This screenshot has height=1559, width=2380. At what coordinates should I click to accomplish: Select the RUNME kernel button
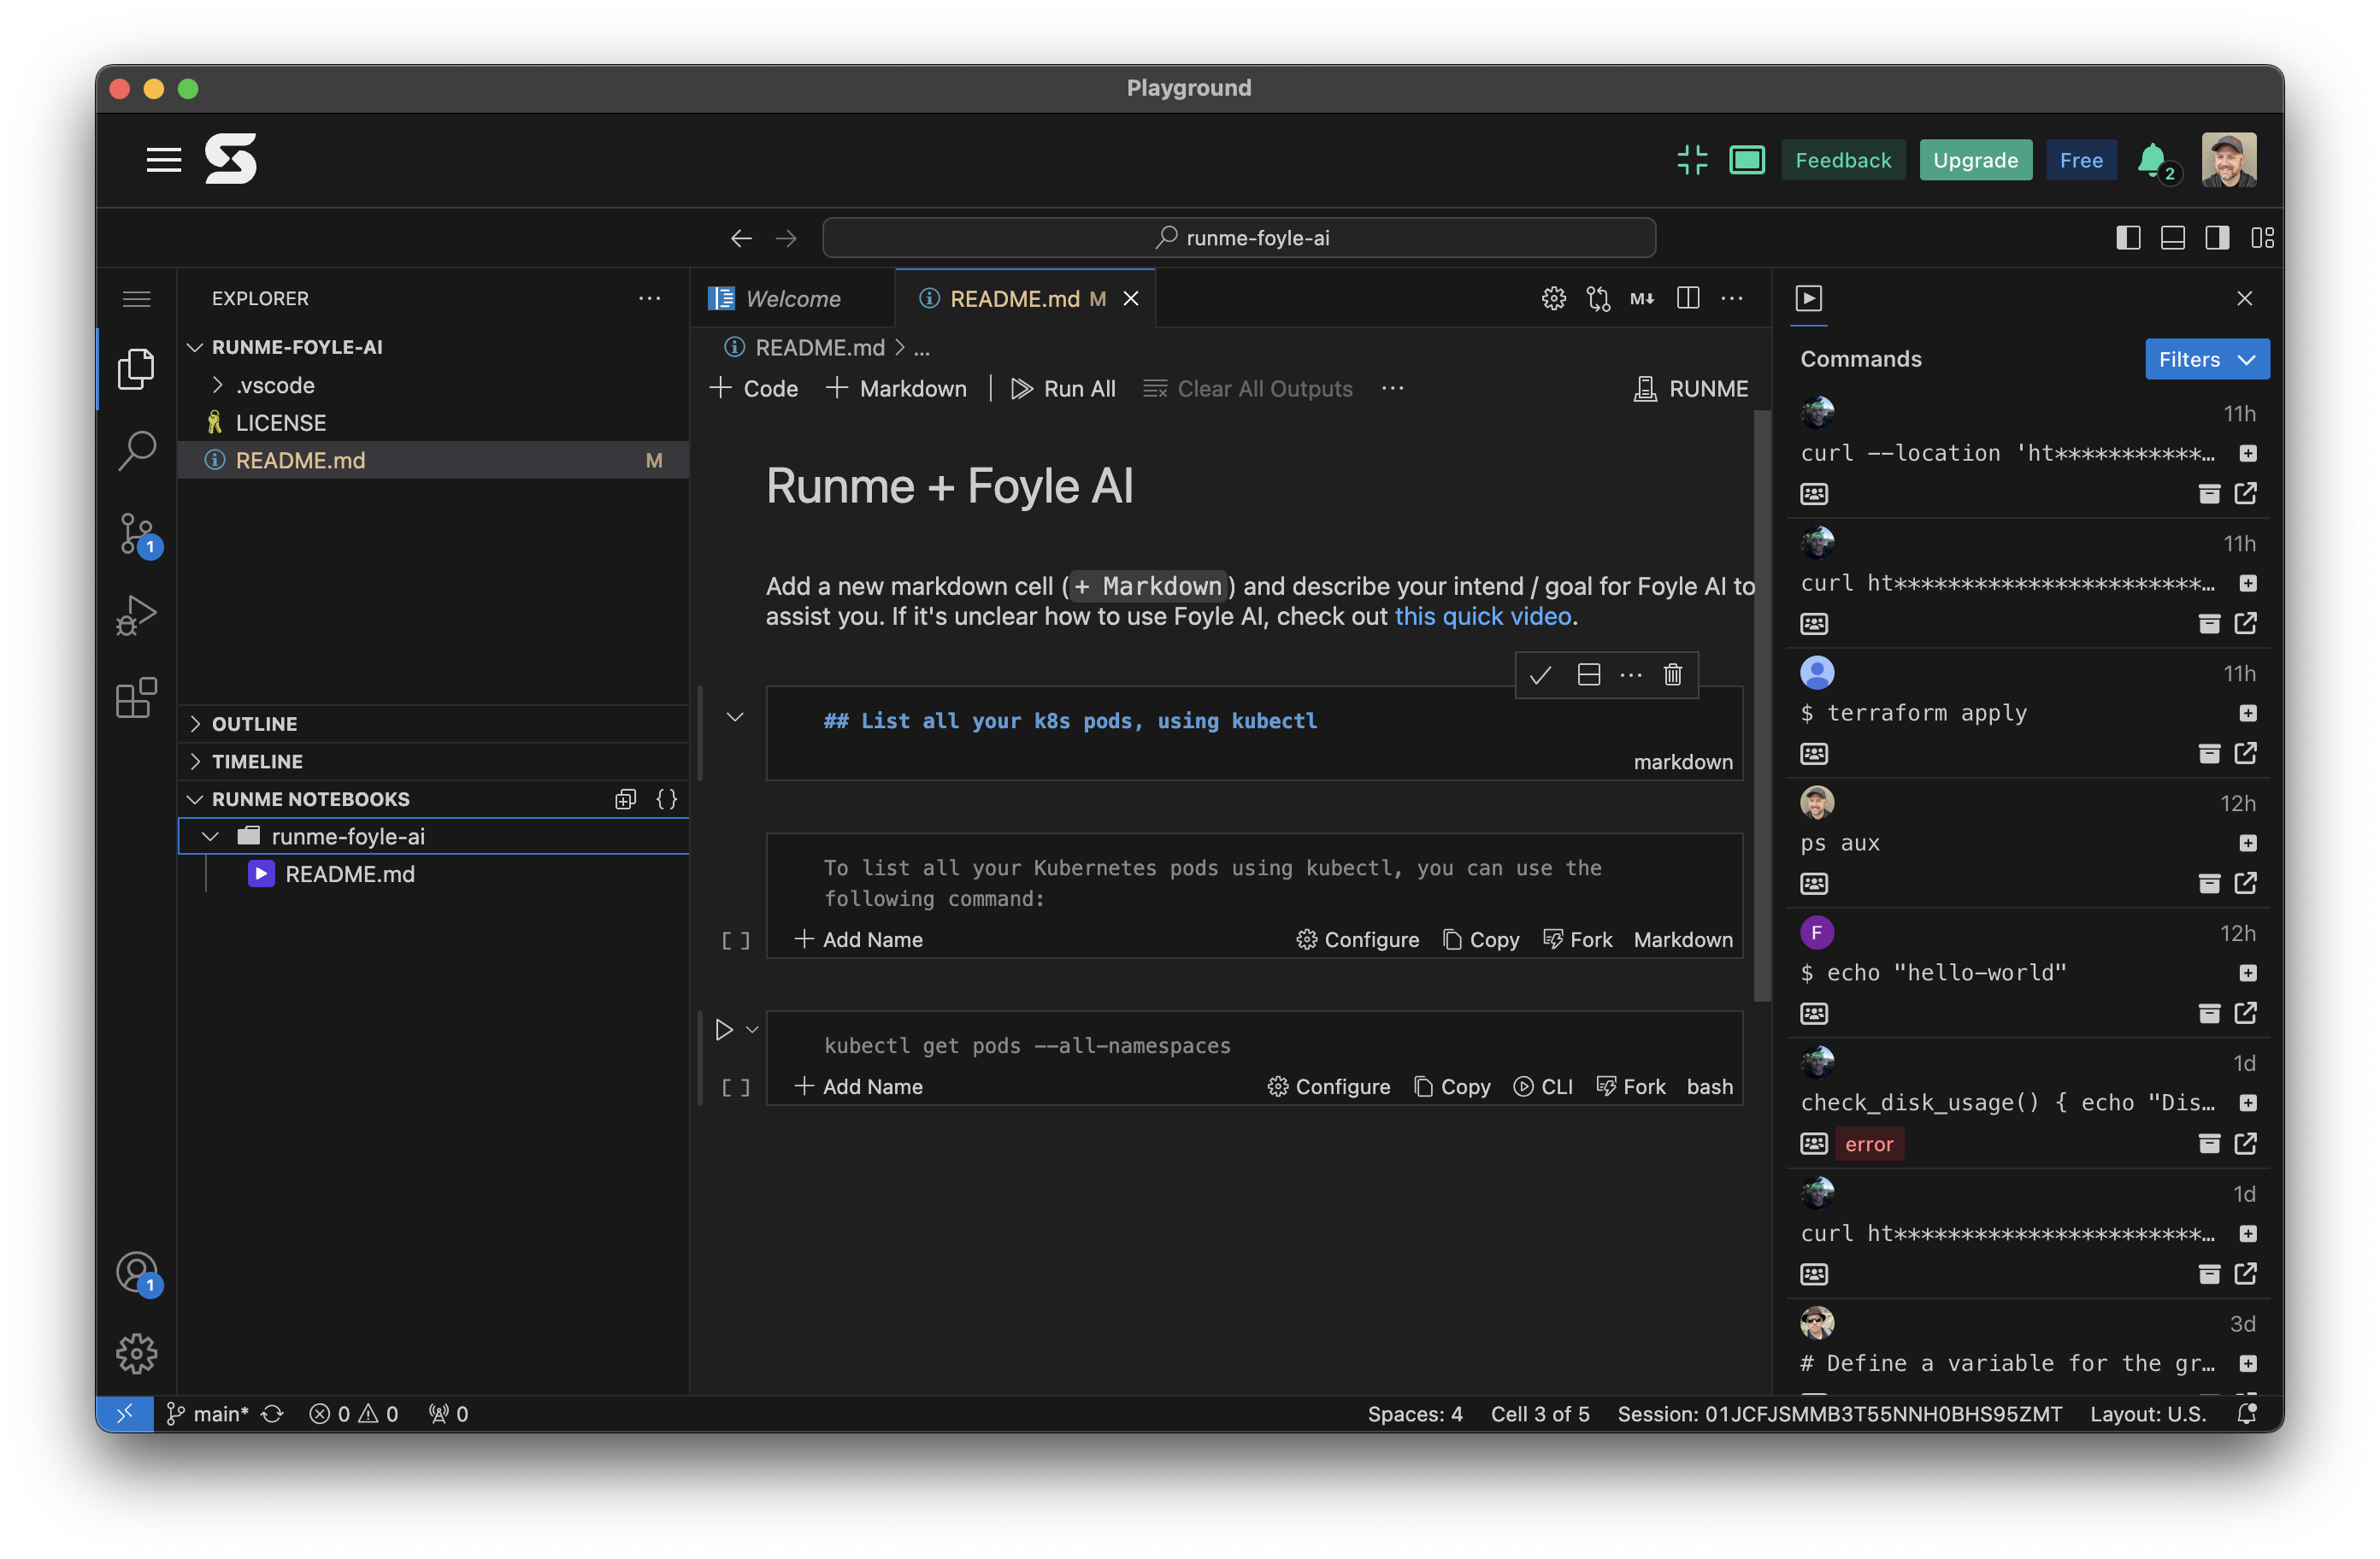(1690, 389)
